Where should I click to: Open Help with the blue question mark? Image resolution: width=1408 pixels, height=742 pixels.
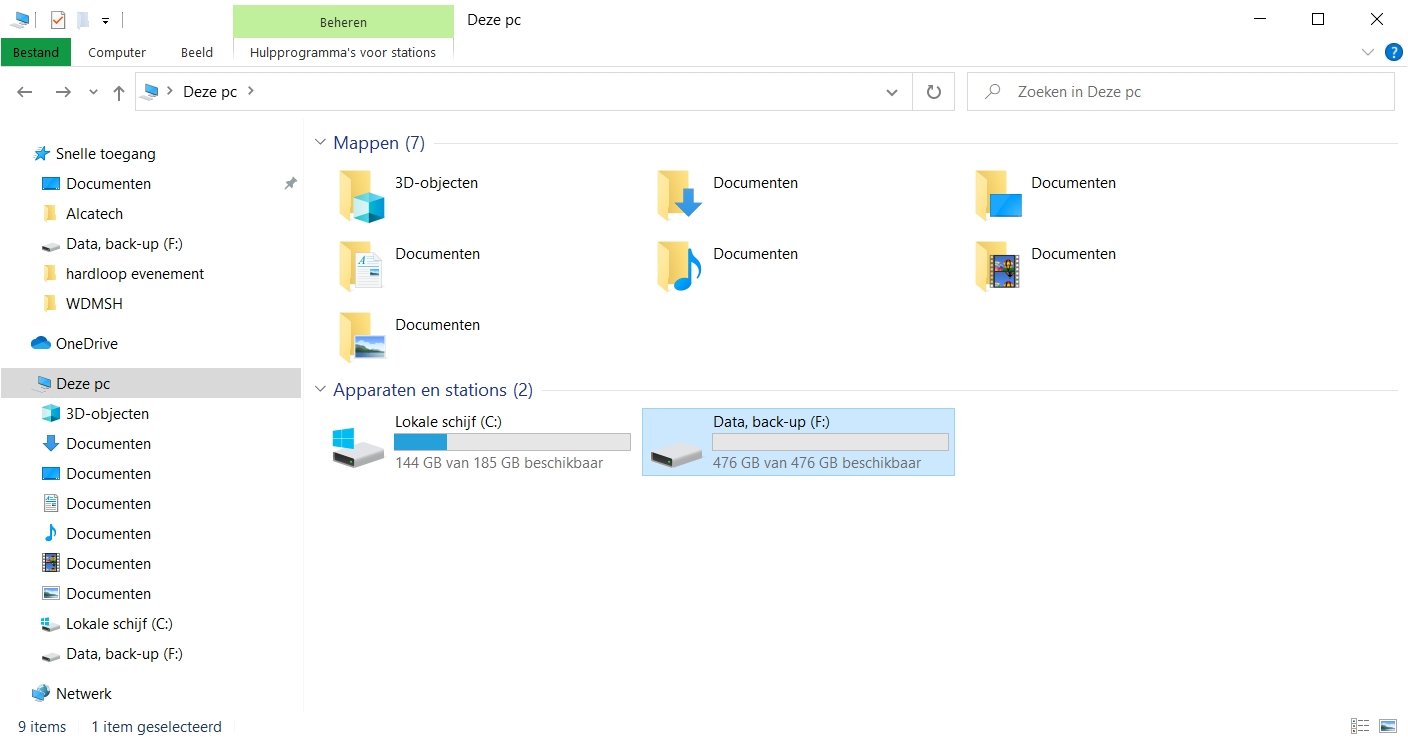(1393, 52)
